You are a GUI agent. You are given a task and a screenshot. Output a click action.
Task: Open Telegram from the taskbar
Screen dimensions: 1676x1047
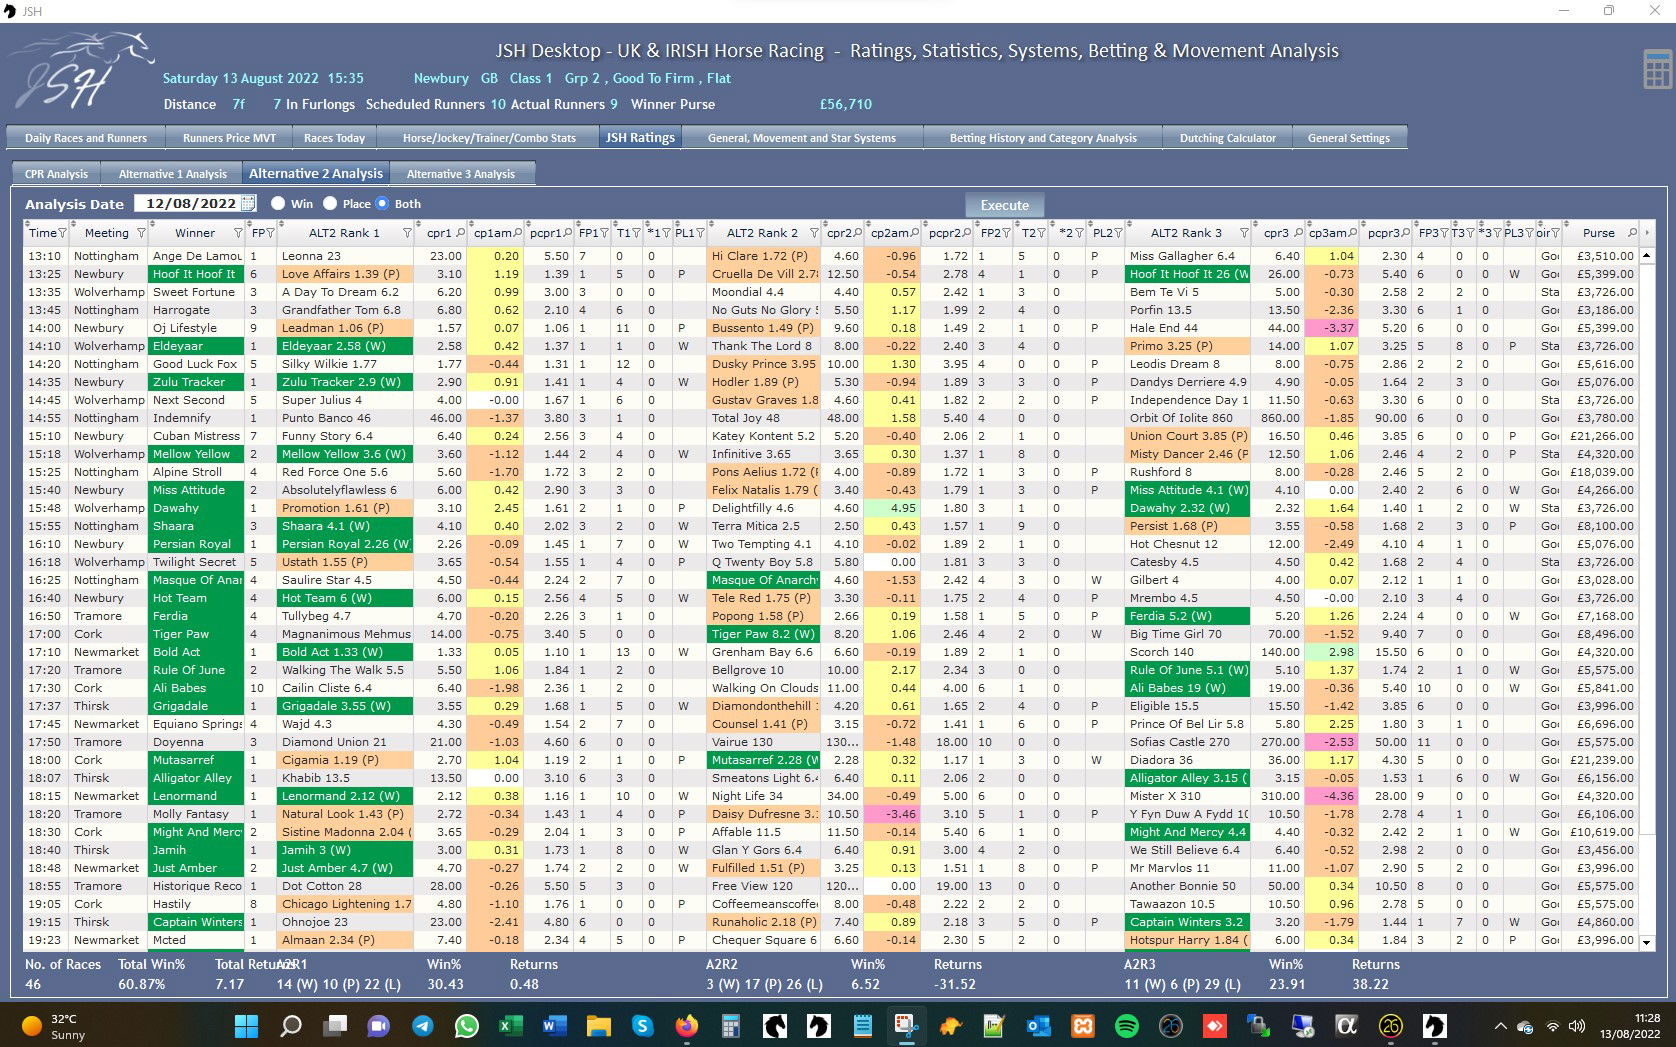coord(423,1026)
